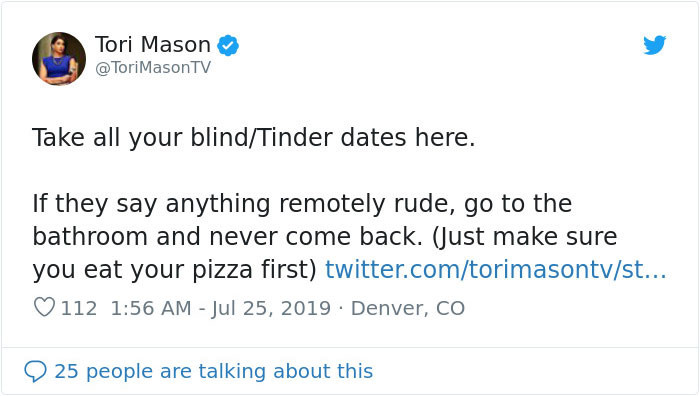Open Tori Mason's profile picture
The width and height of the screenshot is (700, 396).
coord(59,58)
